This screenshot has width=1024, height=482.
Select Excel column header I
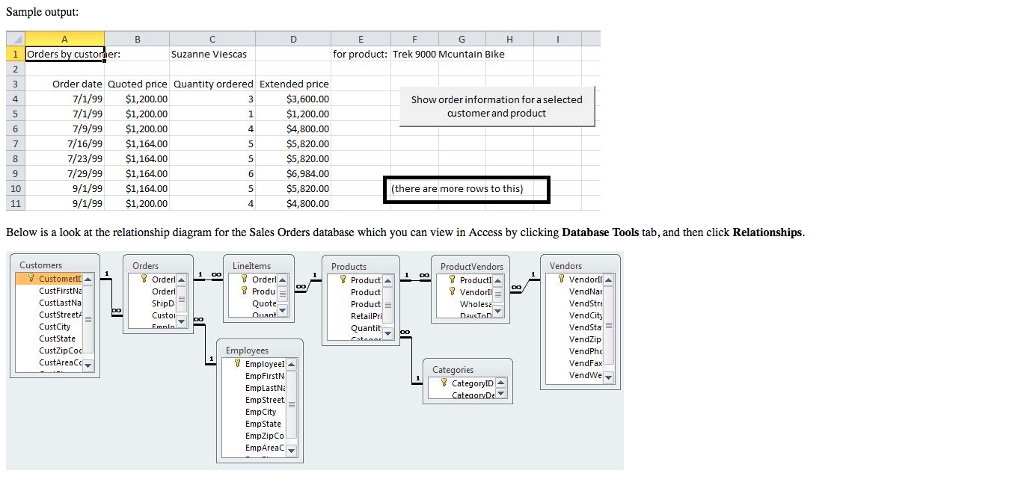tap(557, 39)
